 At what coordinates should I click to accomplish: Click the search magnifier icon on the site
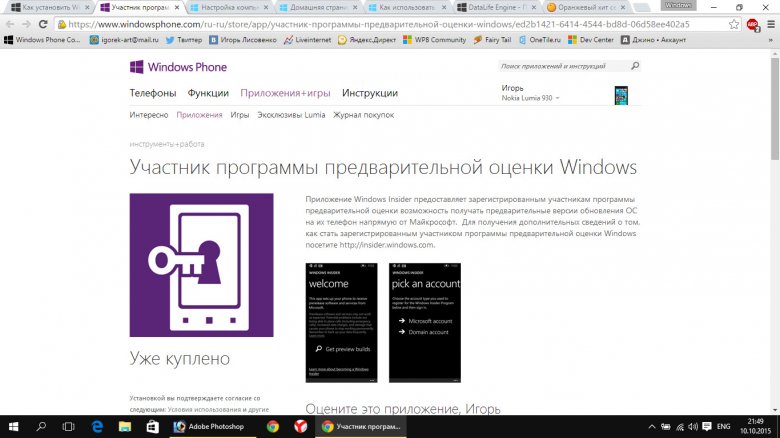[635, 66]
